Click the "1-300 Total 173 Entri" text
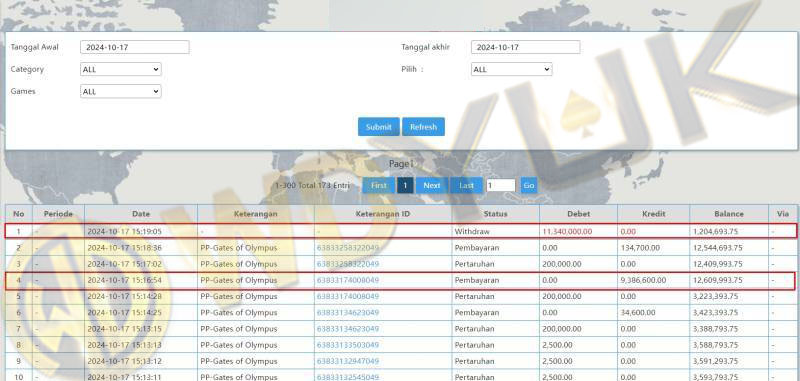The width and height of the screenshot is (800, 381). [x=312, y=186]
